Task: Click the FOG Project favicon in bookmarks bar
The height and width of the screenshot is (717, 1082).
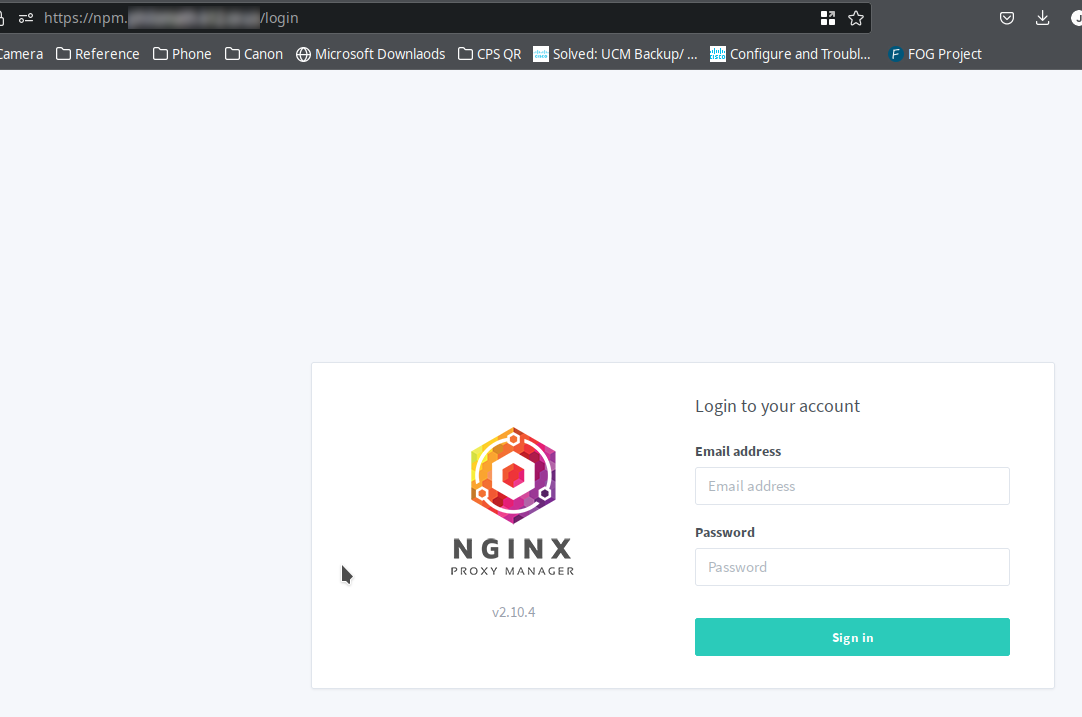Action: 895,54
